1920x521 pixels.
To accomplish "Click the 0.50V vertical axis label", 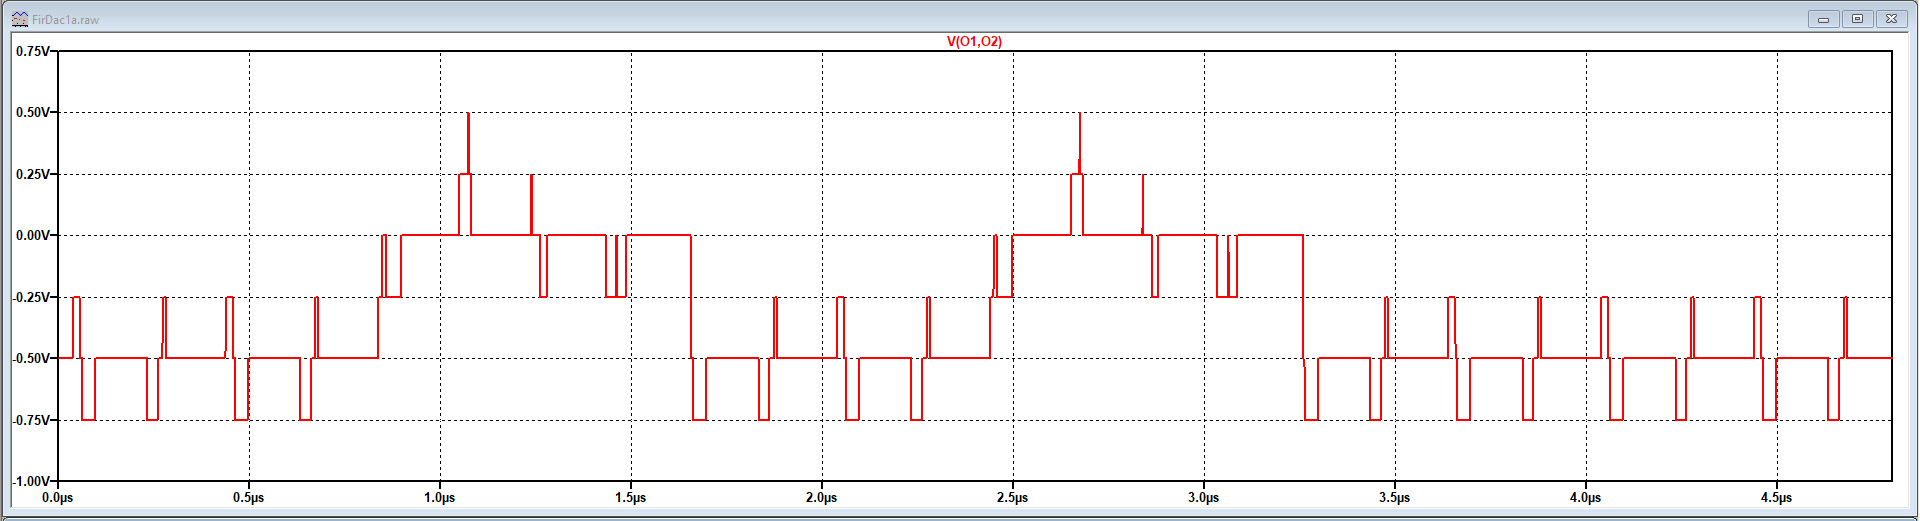I will click(32, 113).
